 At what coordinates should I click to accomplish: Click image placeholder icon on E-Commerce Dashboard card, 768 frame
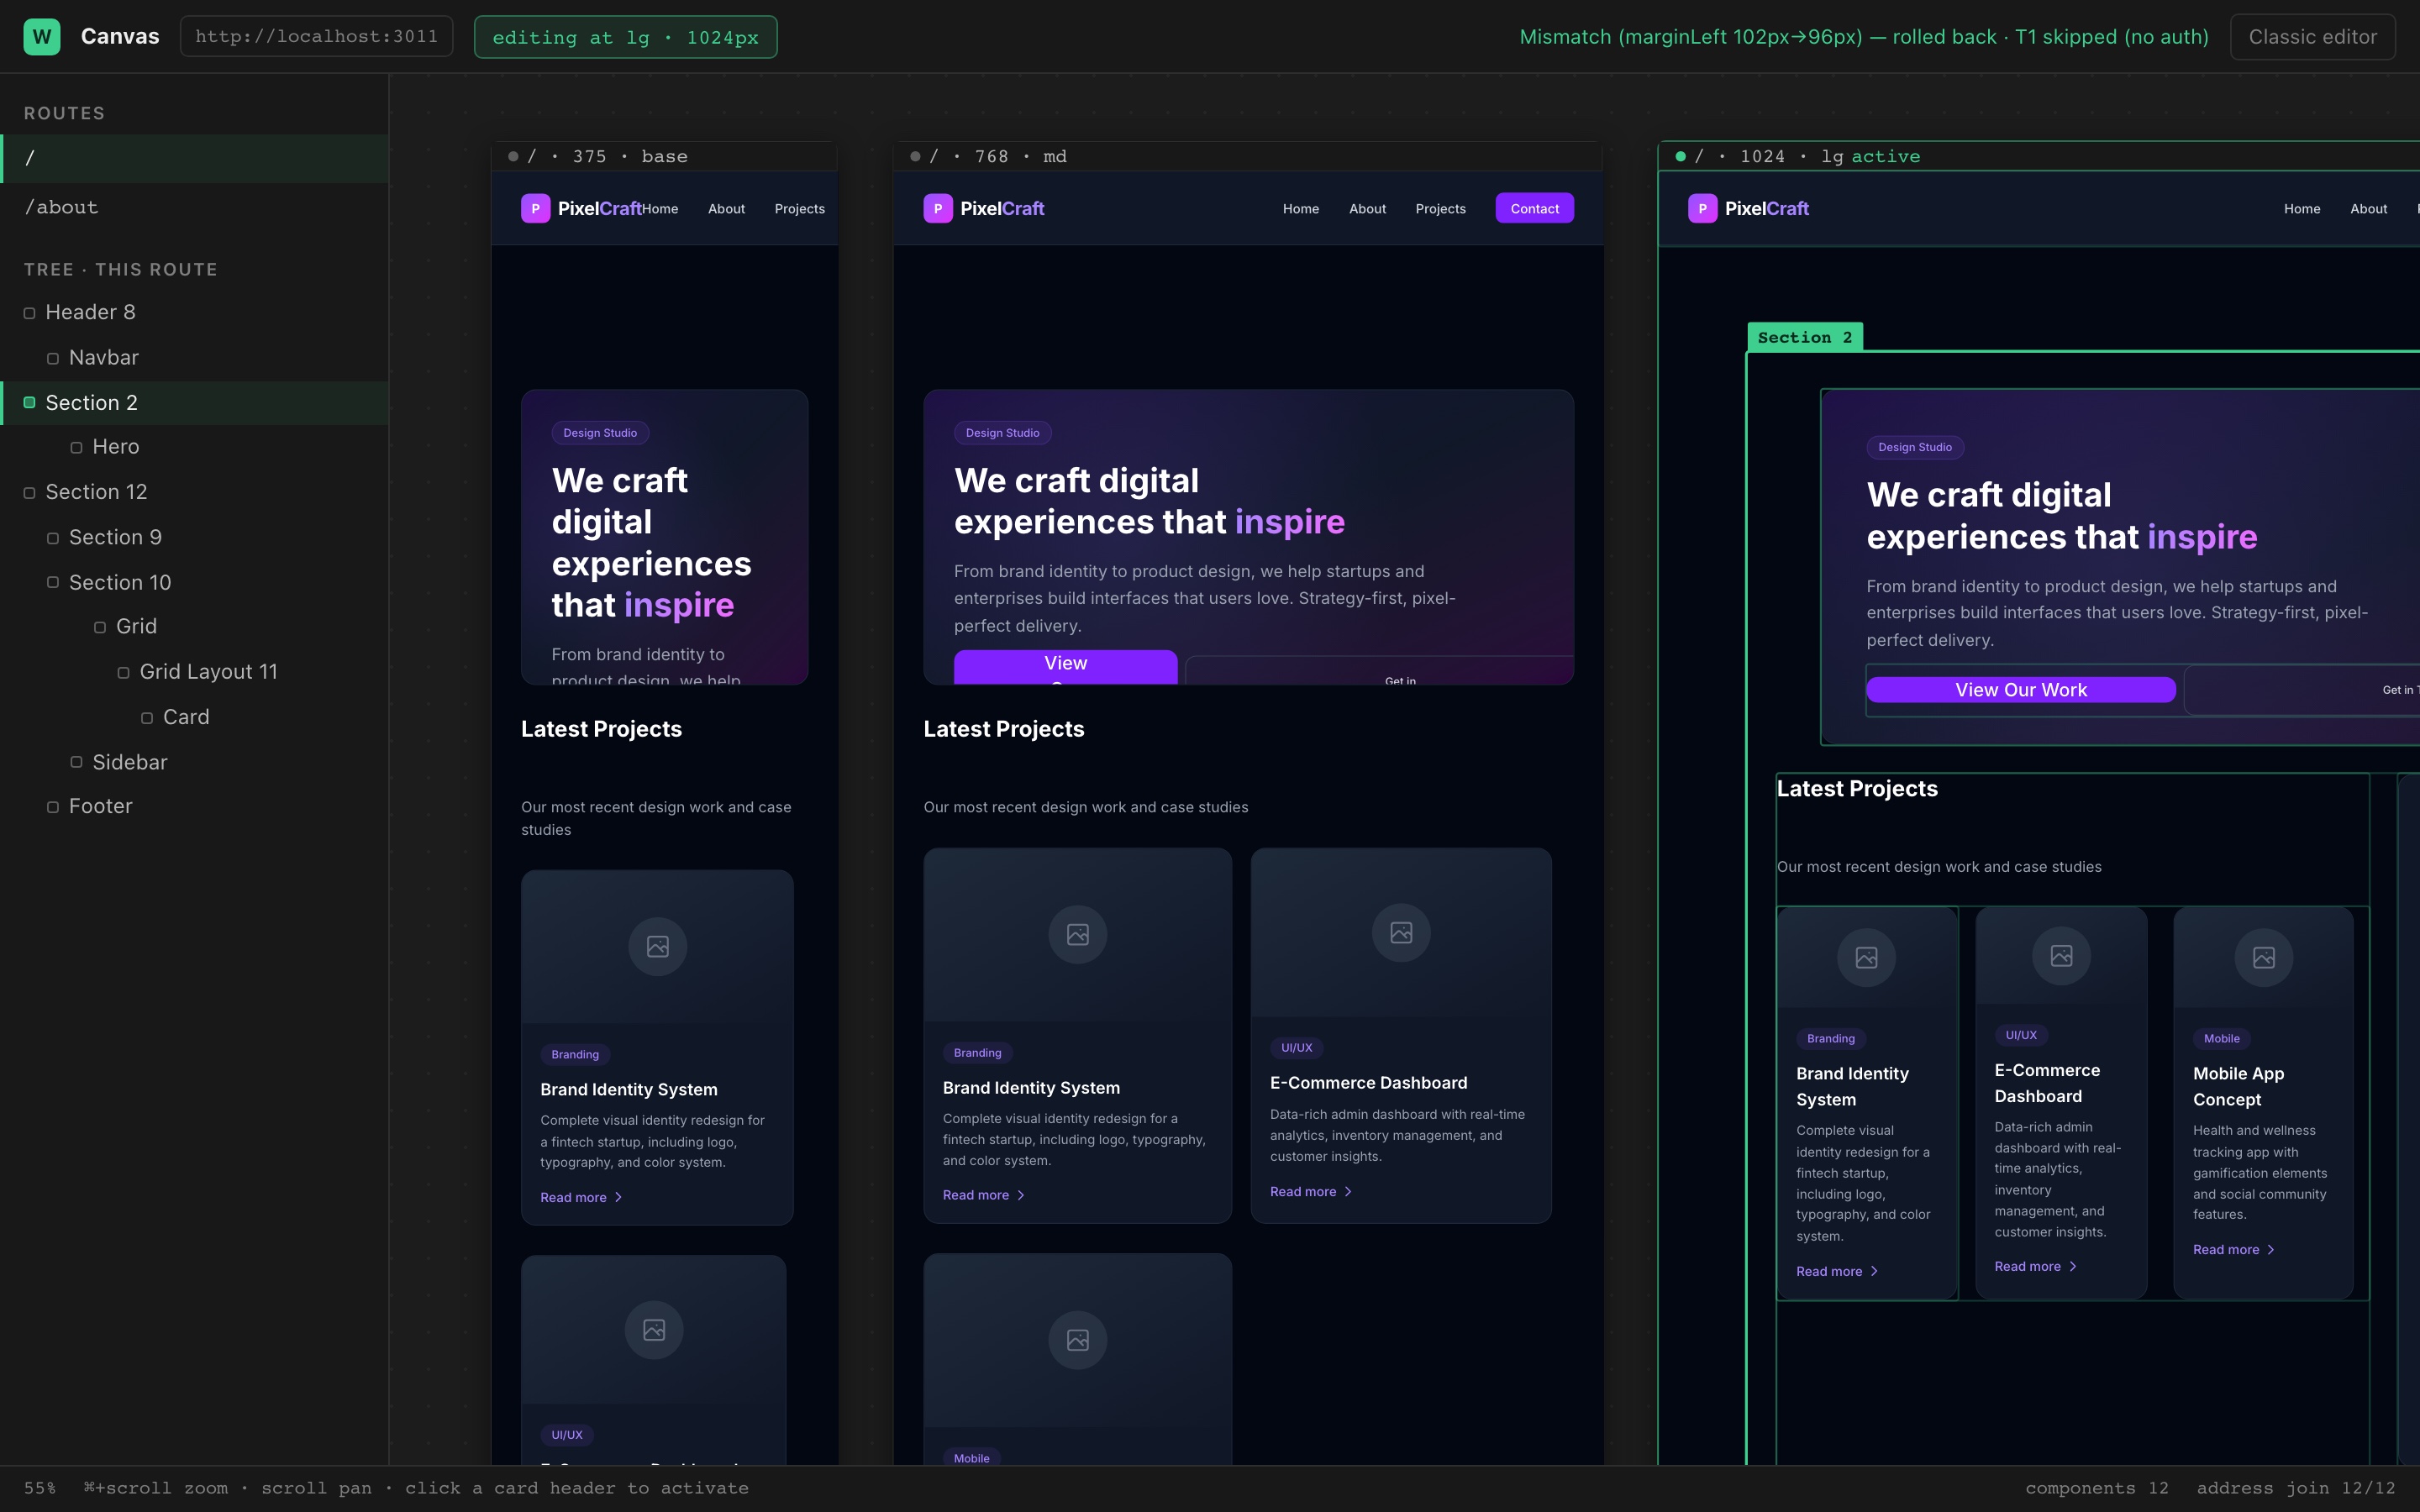coord(1401,932)
